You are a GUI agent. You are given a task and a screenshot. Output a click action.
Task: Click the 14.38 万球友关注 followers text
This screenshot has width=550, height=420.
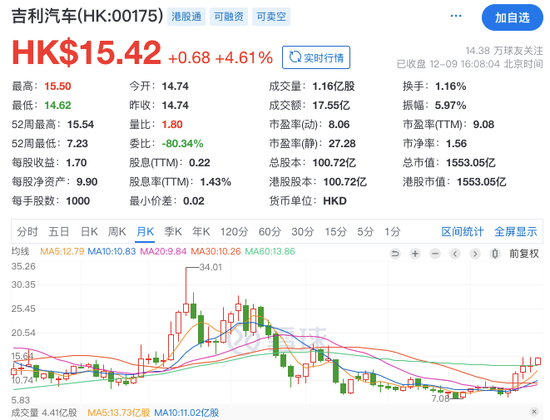pos(504,51)
